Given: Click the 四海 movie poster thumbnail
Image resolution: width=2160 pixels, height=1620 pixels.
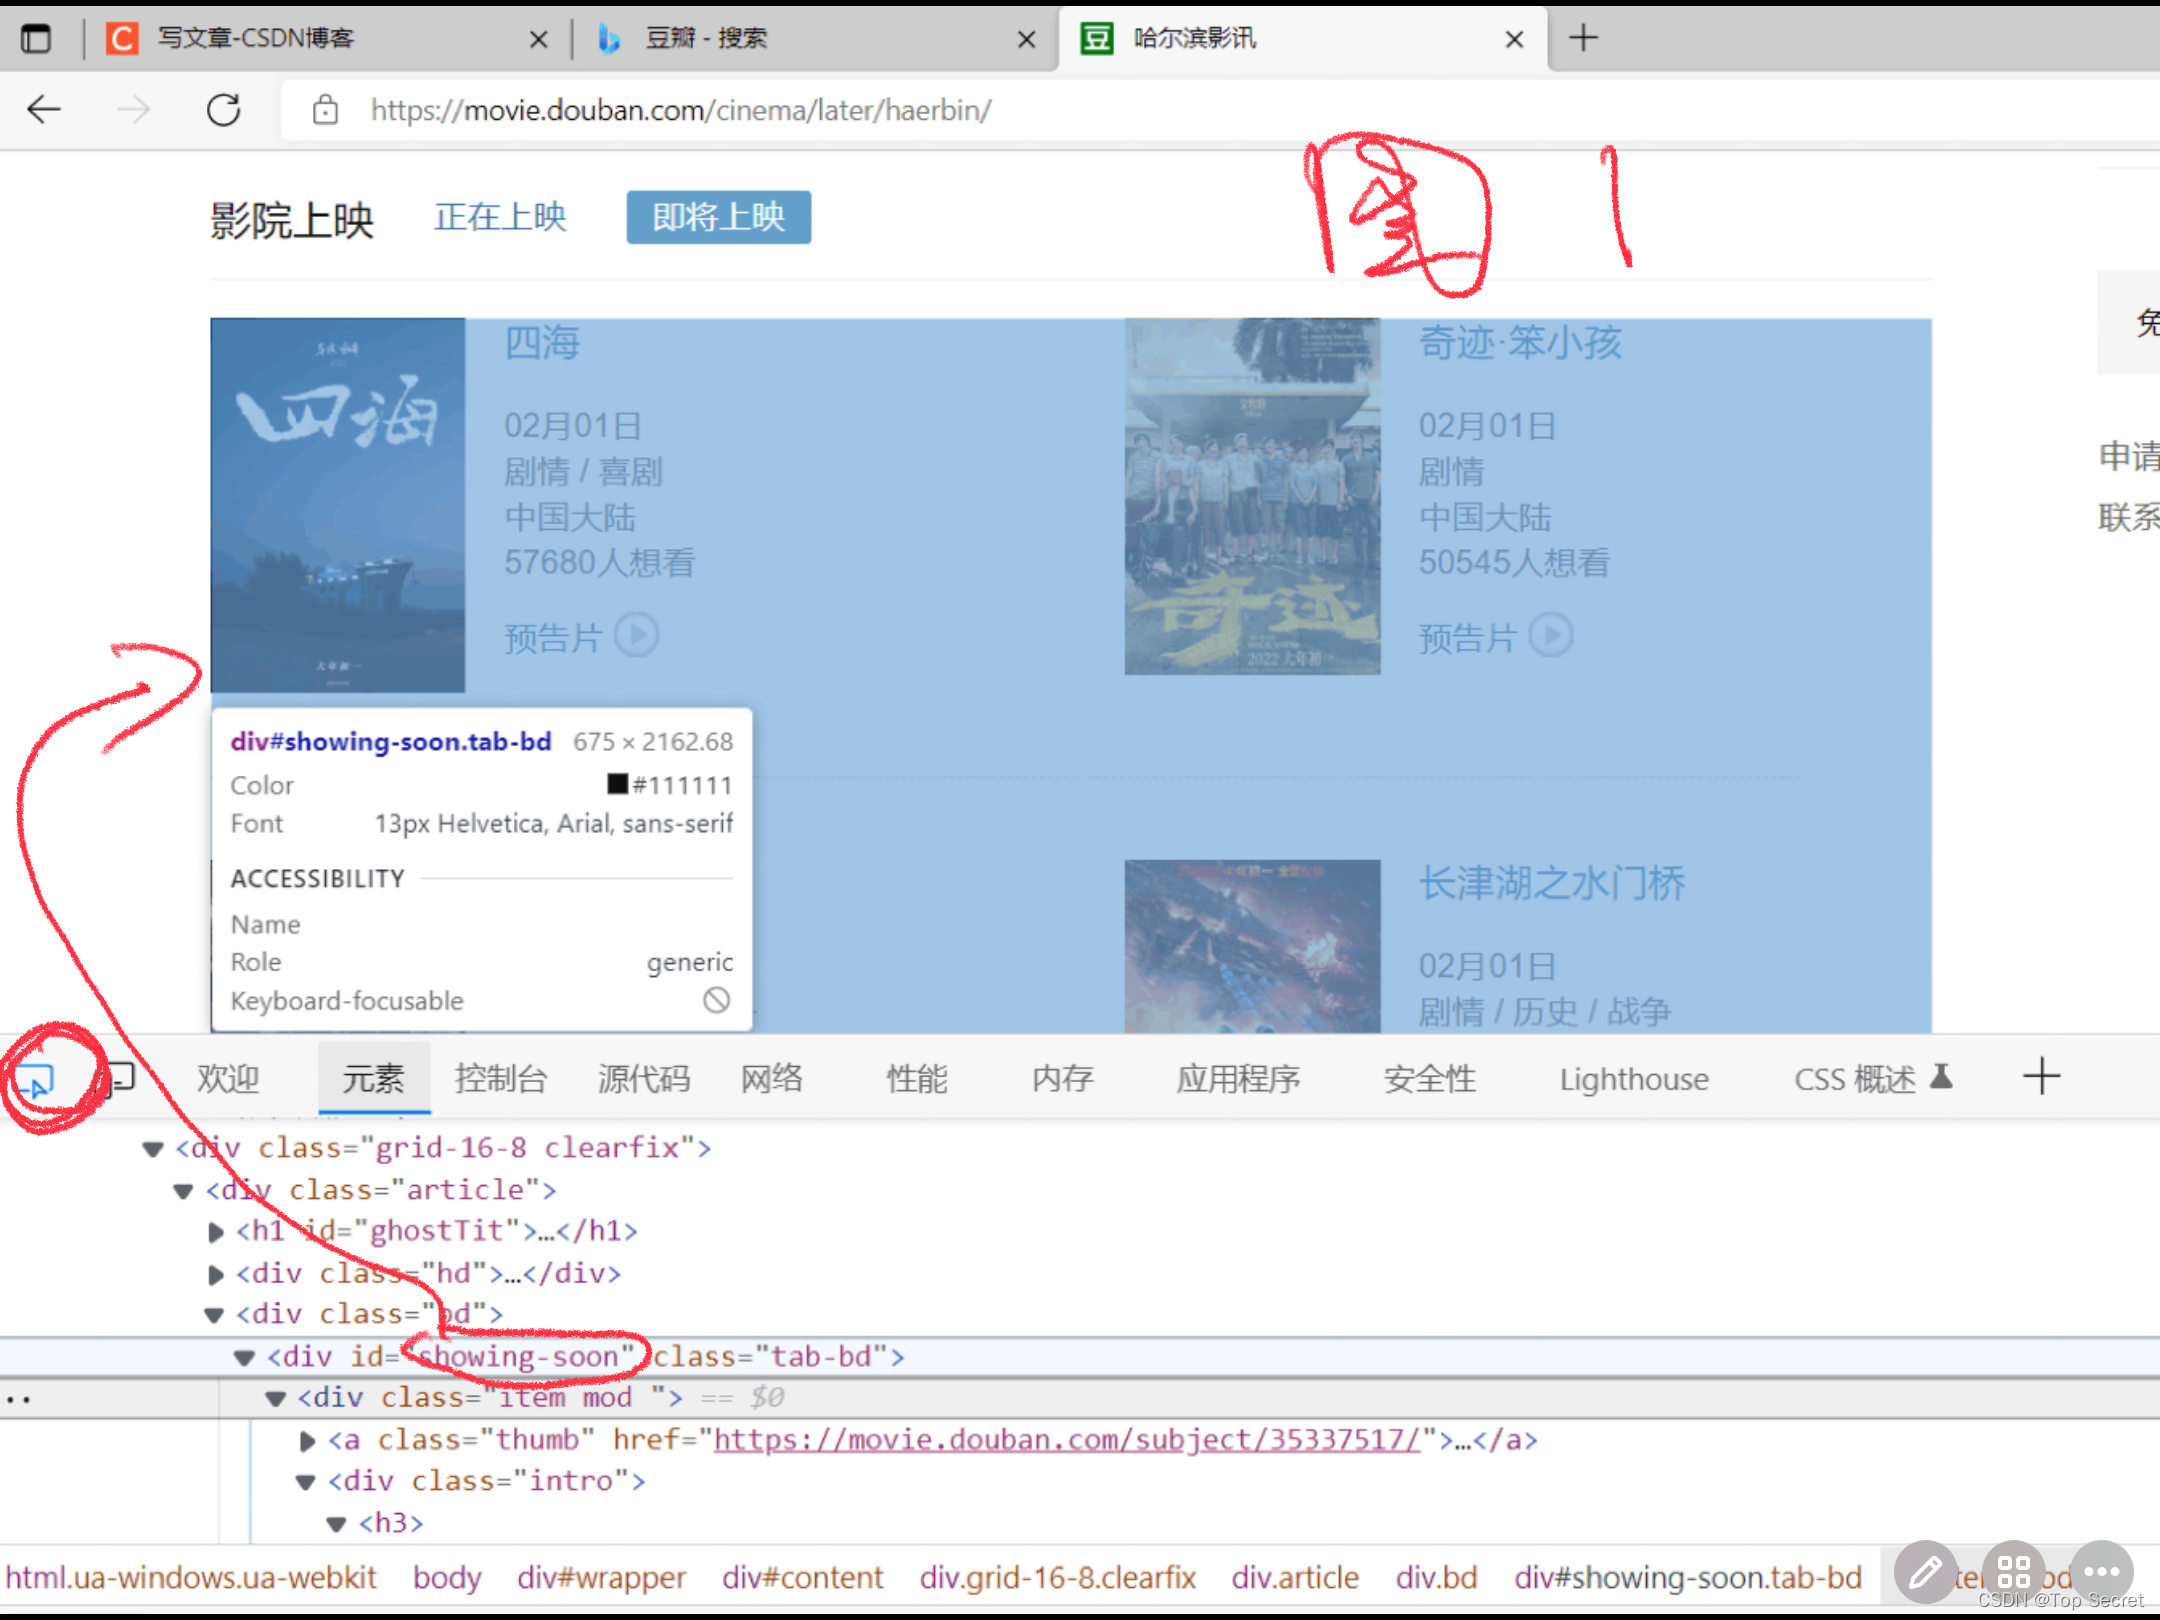Looking at the screenshot, I should (338, 505).
